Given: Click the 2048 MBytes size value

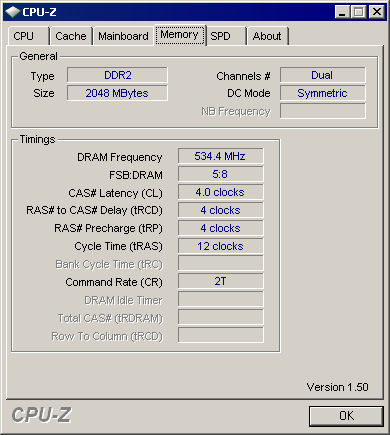Looking at the screenshot, I should coord(117,93).
